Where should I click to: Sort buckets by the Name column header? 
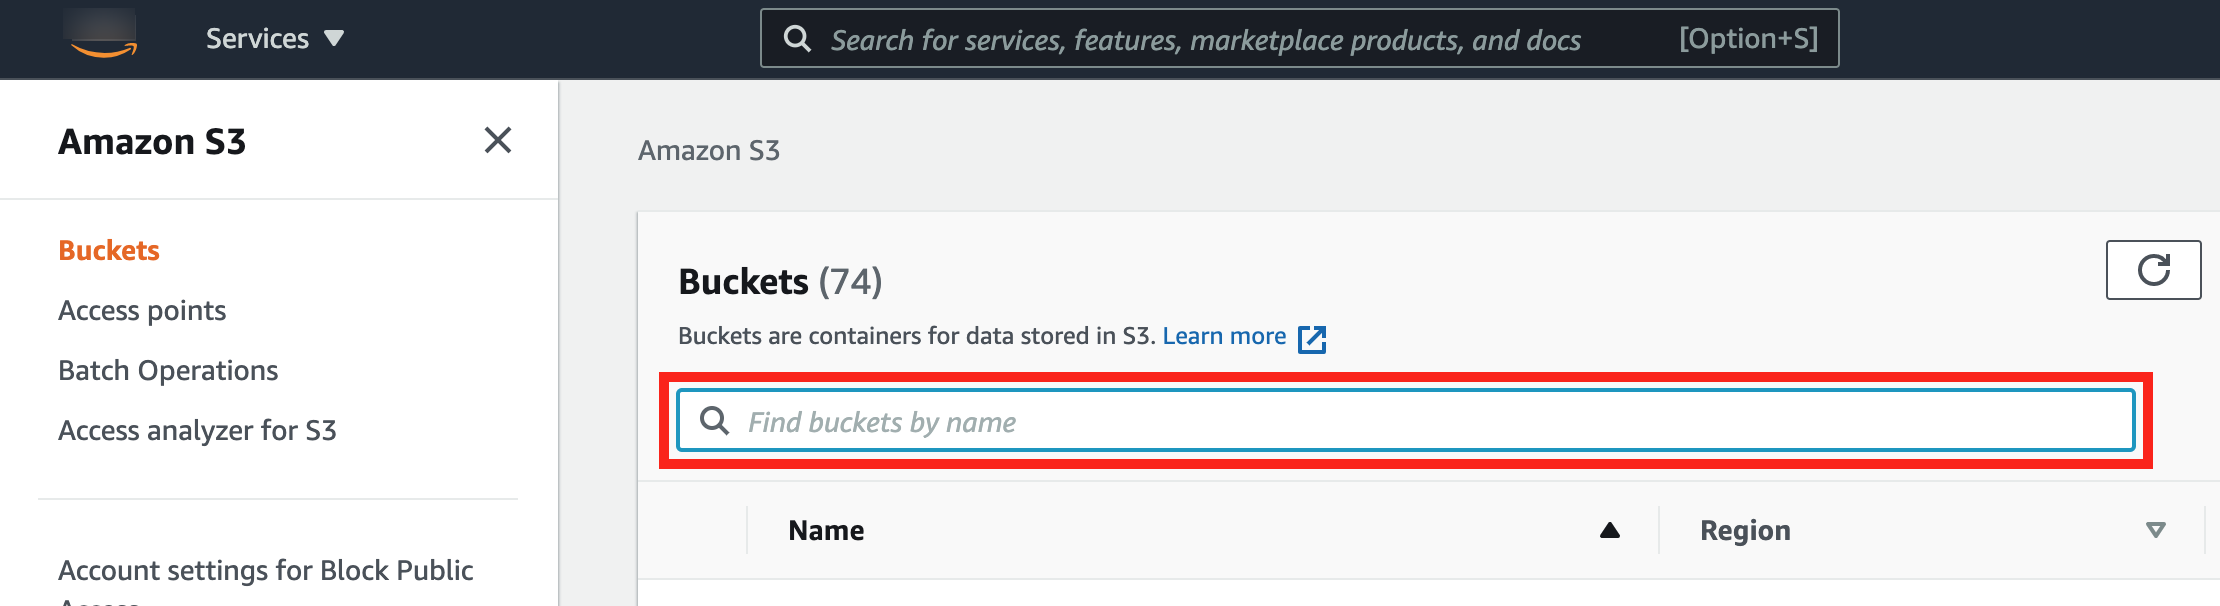[826, 531]
